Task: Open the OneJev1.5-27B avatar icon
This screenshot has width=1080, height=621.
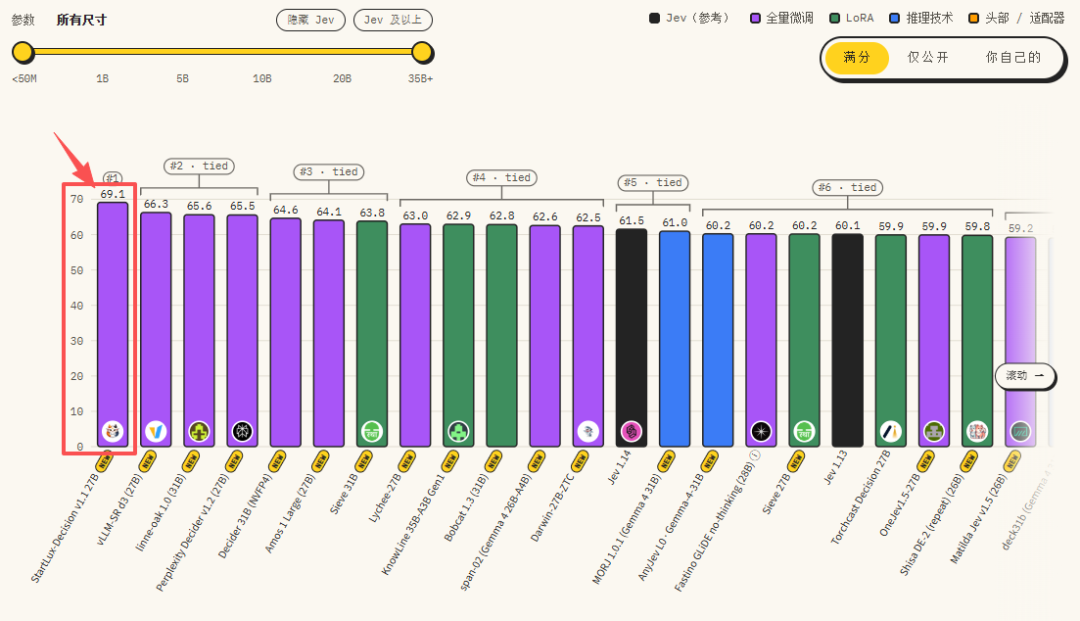Action: tap(933, 432)
